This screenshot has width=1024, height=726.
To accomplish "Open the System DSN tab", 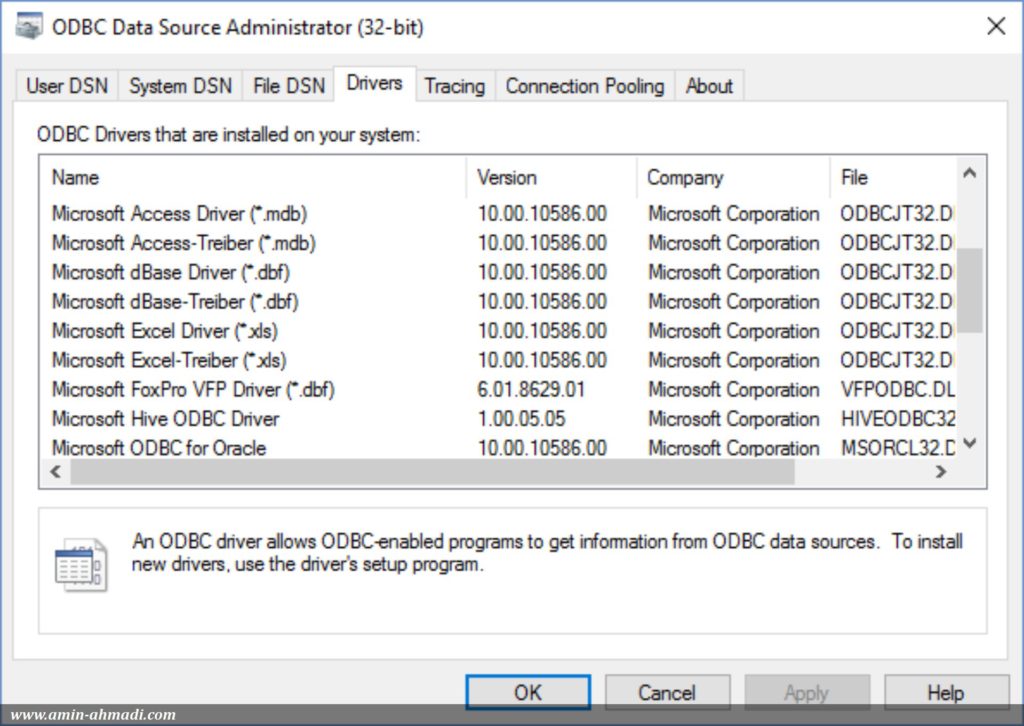I will (180, 86).
